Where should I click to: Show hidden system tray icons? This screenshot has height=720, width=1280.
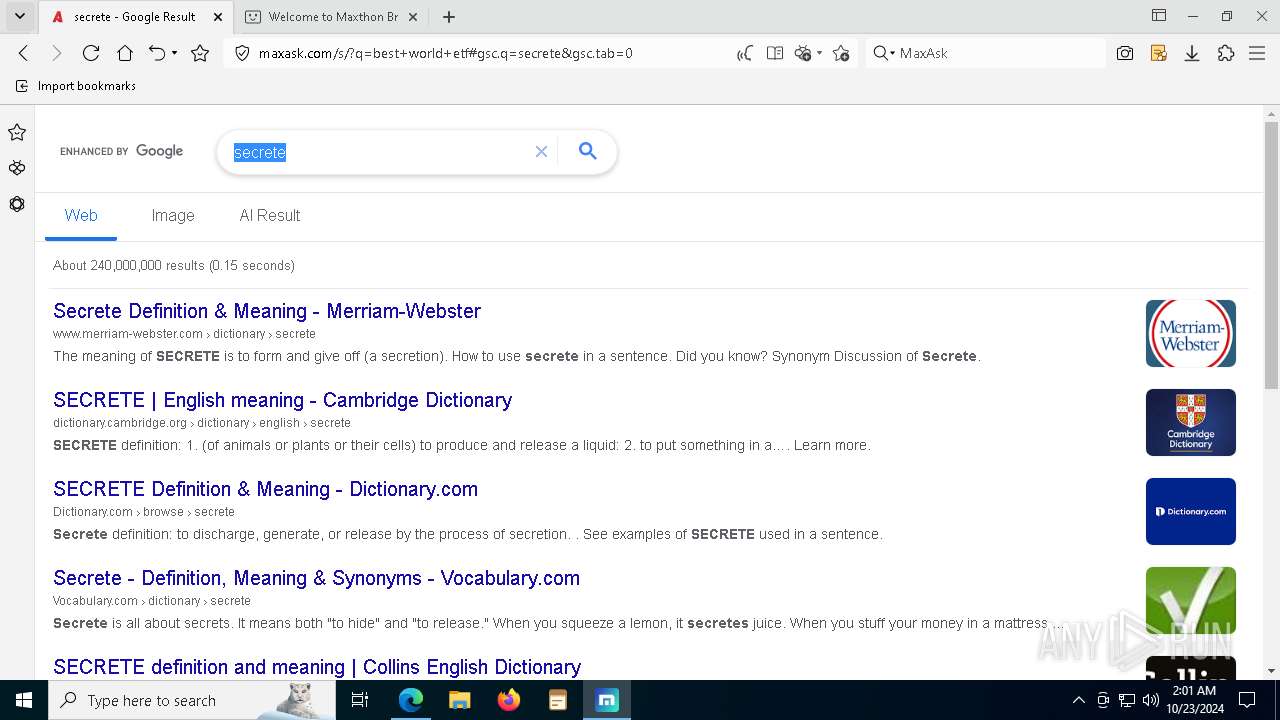1078,700
